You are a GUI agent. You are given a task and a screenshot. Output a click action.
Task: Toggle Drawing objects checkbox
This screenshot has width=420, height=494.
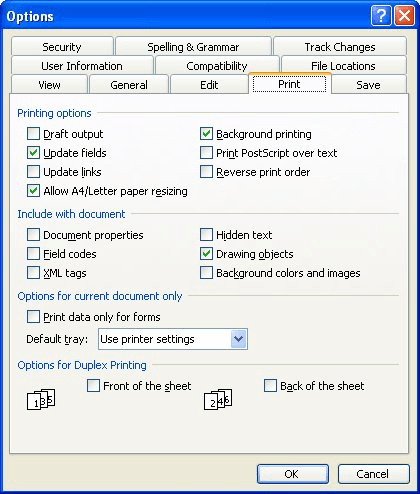click(206, 254)
